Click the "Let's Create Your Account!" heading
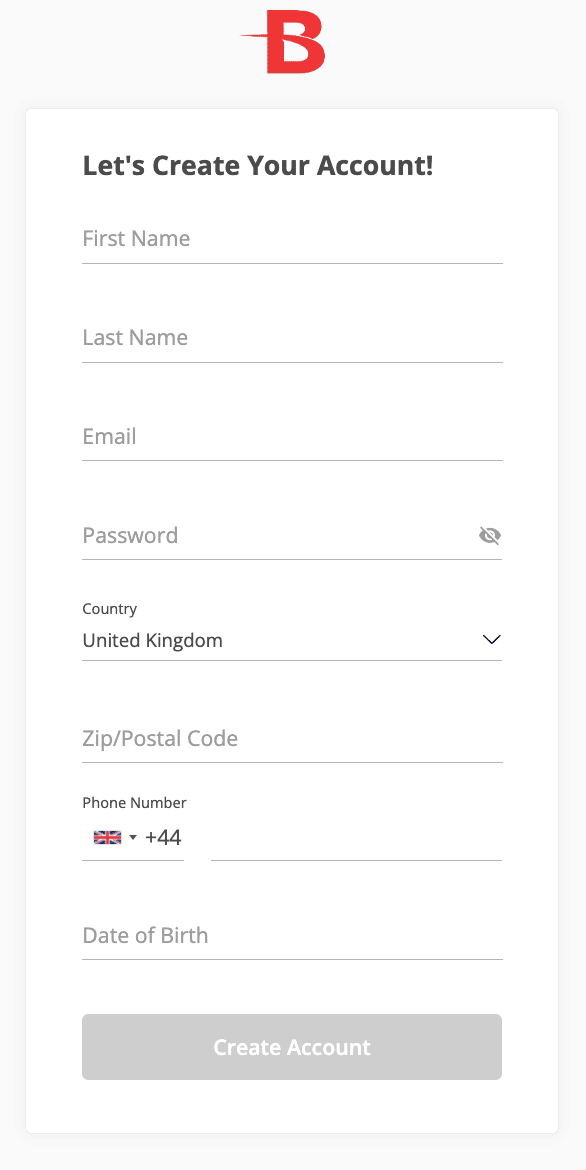Viewport: 586px width, 1170px height. 258,166
